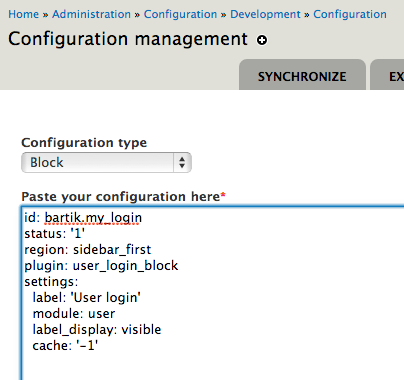Click the 'Configuration management' page title
404x380 pixels.
(128, 39)
